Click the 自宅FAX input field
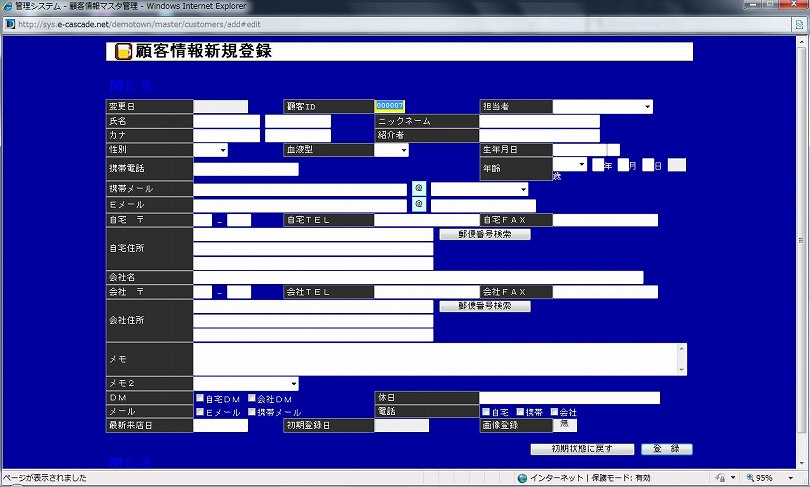This screenshot has width=810, height=487. click(x=605, y=220)
